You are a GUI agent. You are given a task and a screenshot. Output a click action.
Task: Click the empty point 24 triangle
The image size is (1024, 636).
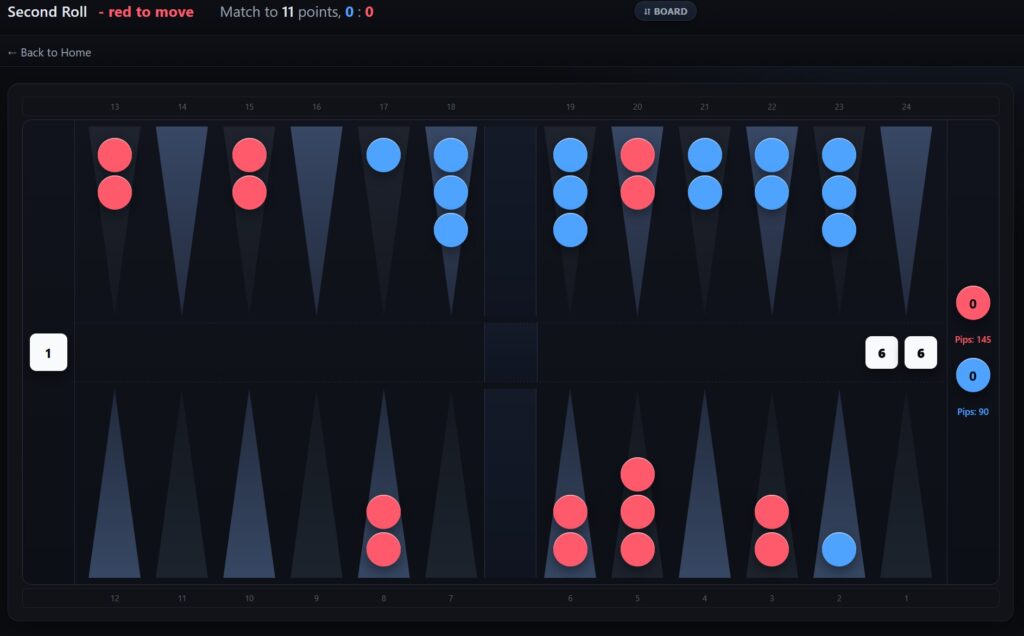click(x=906, y=200)
